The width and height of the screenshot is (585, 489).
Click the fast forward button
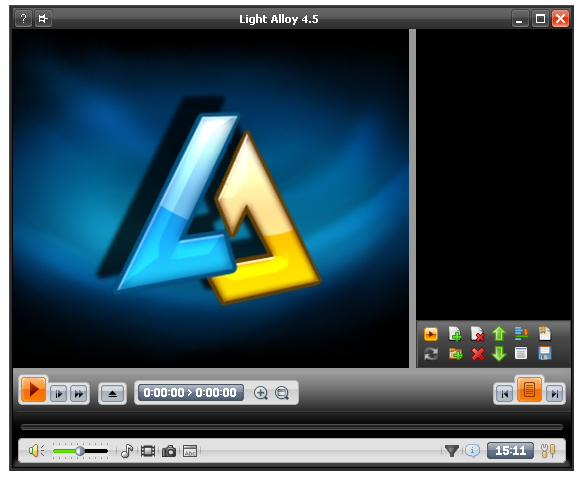pos(79,394)
